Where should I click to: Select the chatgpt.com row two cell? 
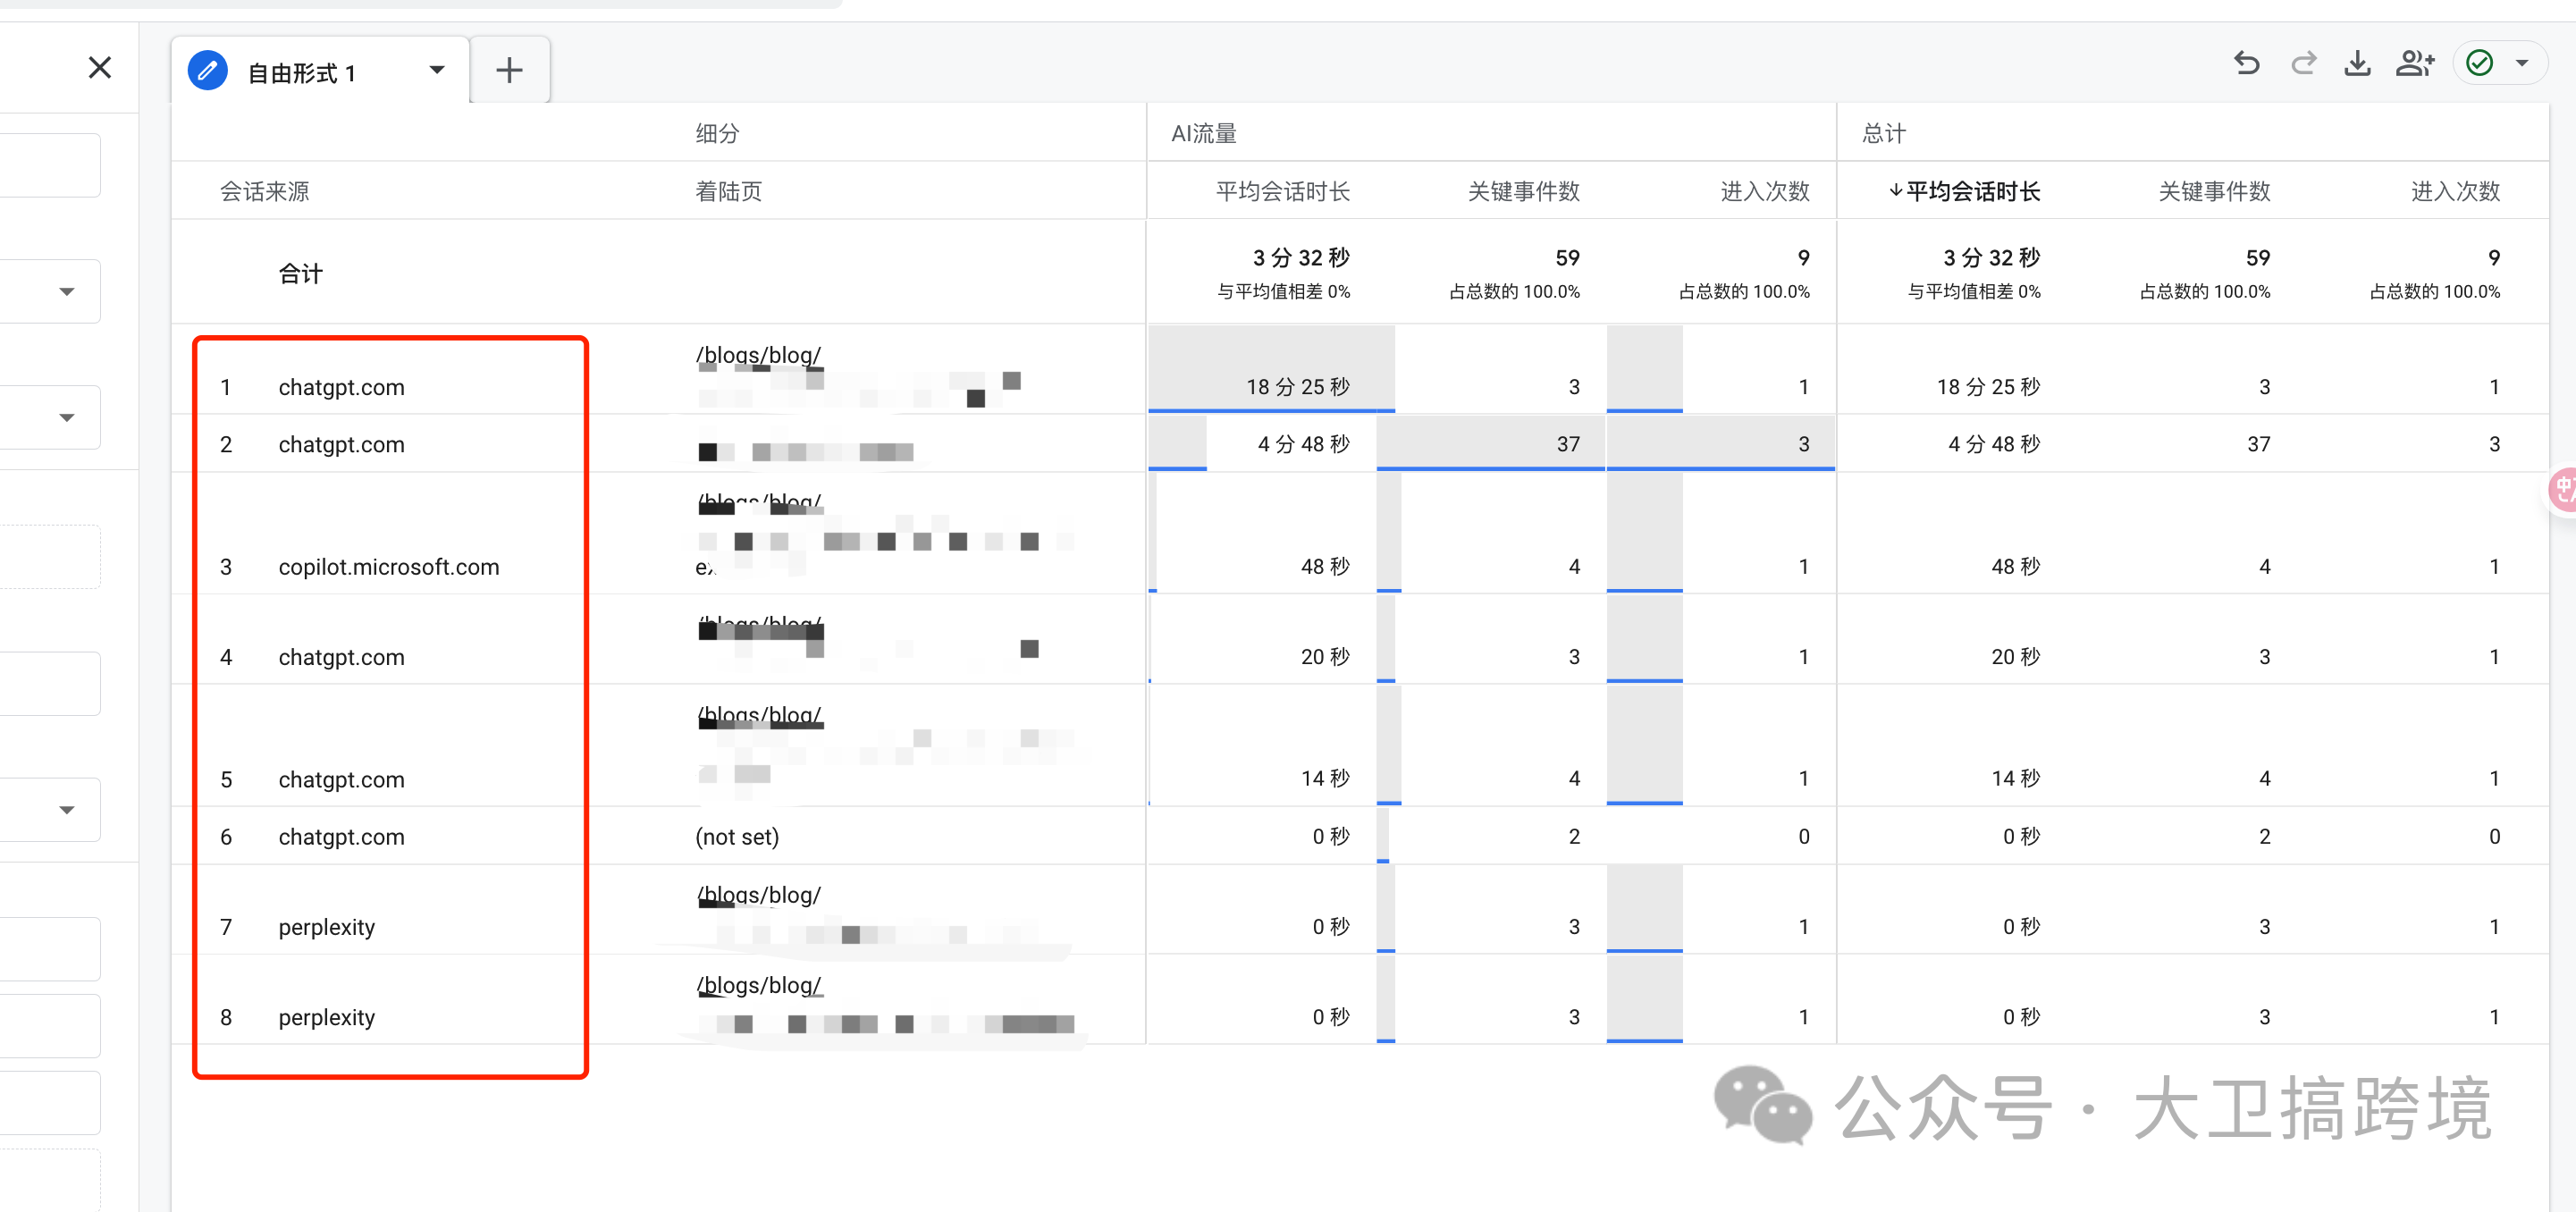341,444
